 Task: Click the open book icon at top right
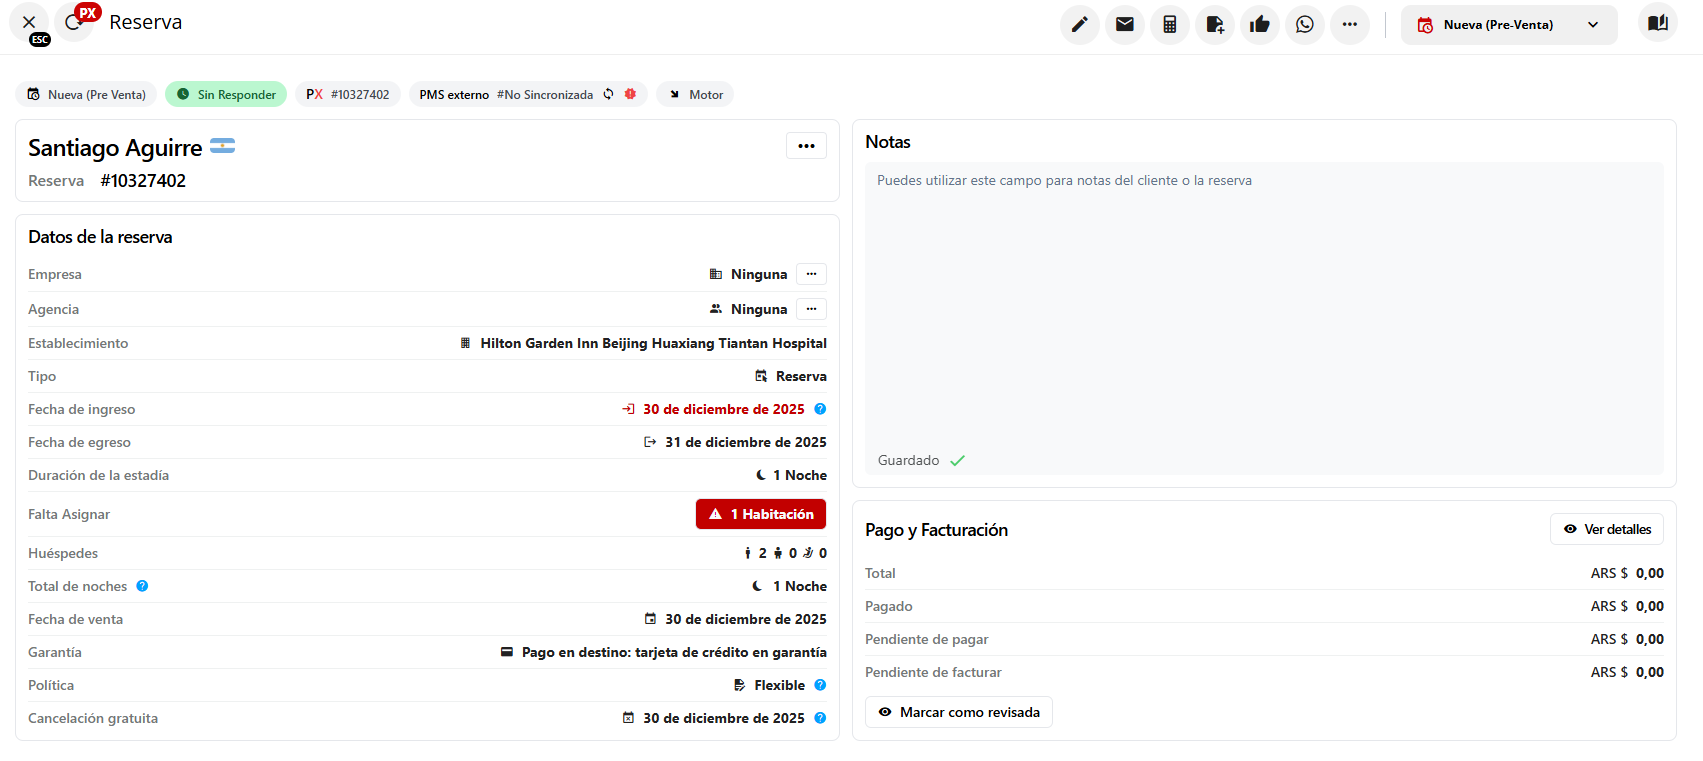click(x=1657, y=23)
